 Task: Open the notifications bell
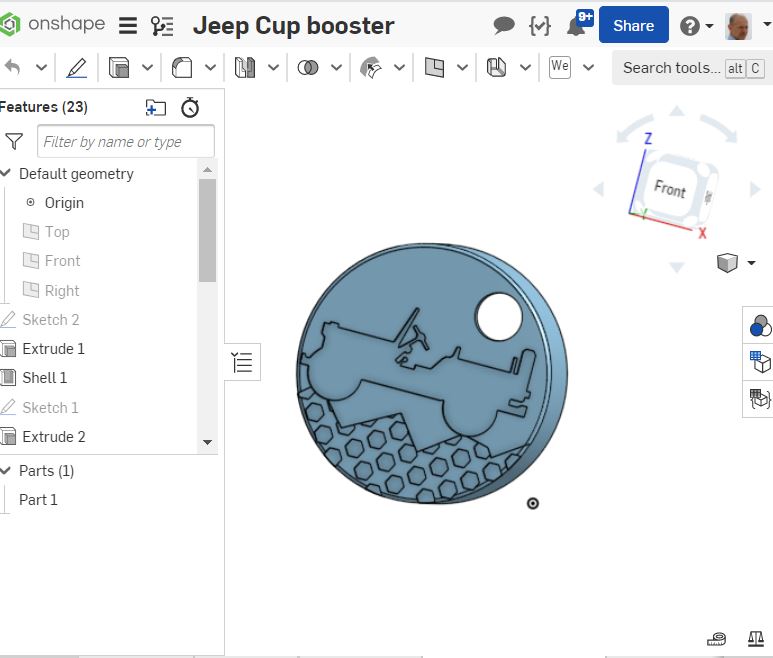[576, 26]
